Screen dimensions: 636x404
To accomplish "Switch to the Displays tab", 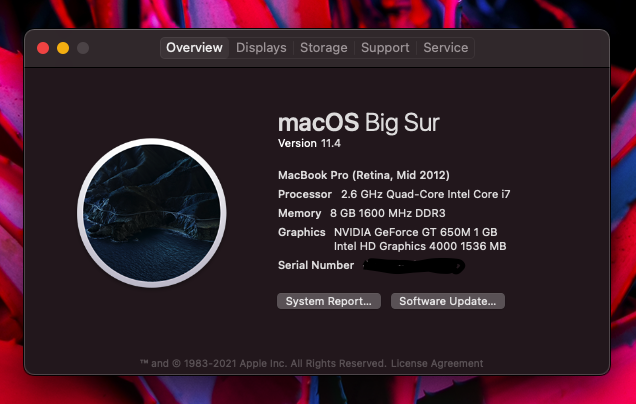I will pyautogui.click(x=261, y=48).
